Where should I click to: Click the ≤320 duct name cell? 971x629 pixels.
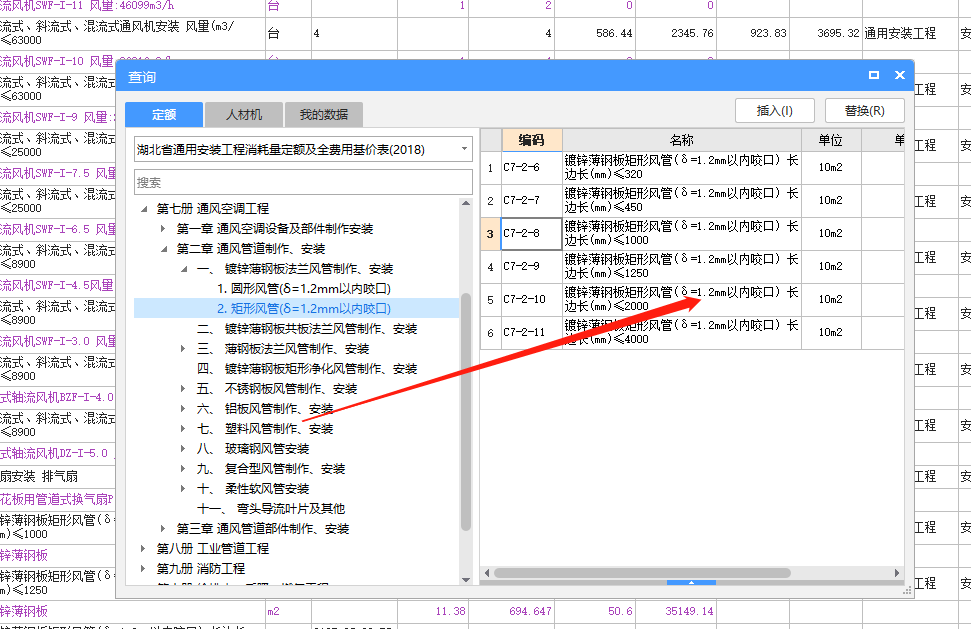pyautogui.click(x=682, y=168)
